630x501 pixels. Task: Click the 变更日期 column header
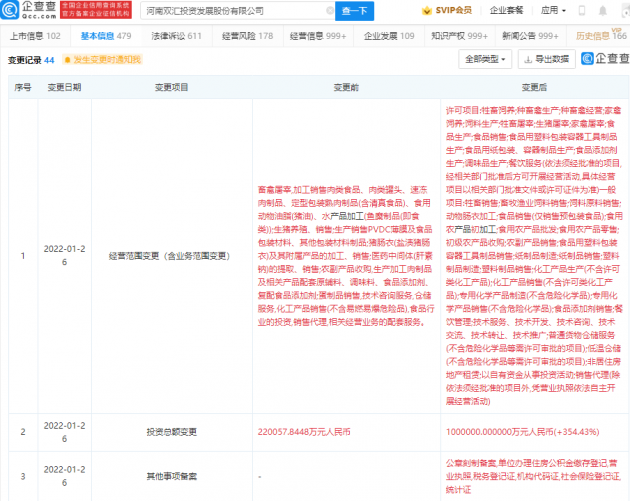(64, 87)
